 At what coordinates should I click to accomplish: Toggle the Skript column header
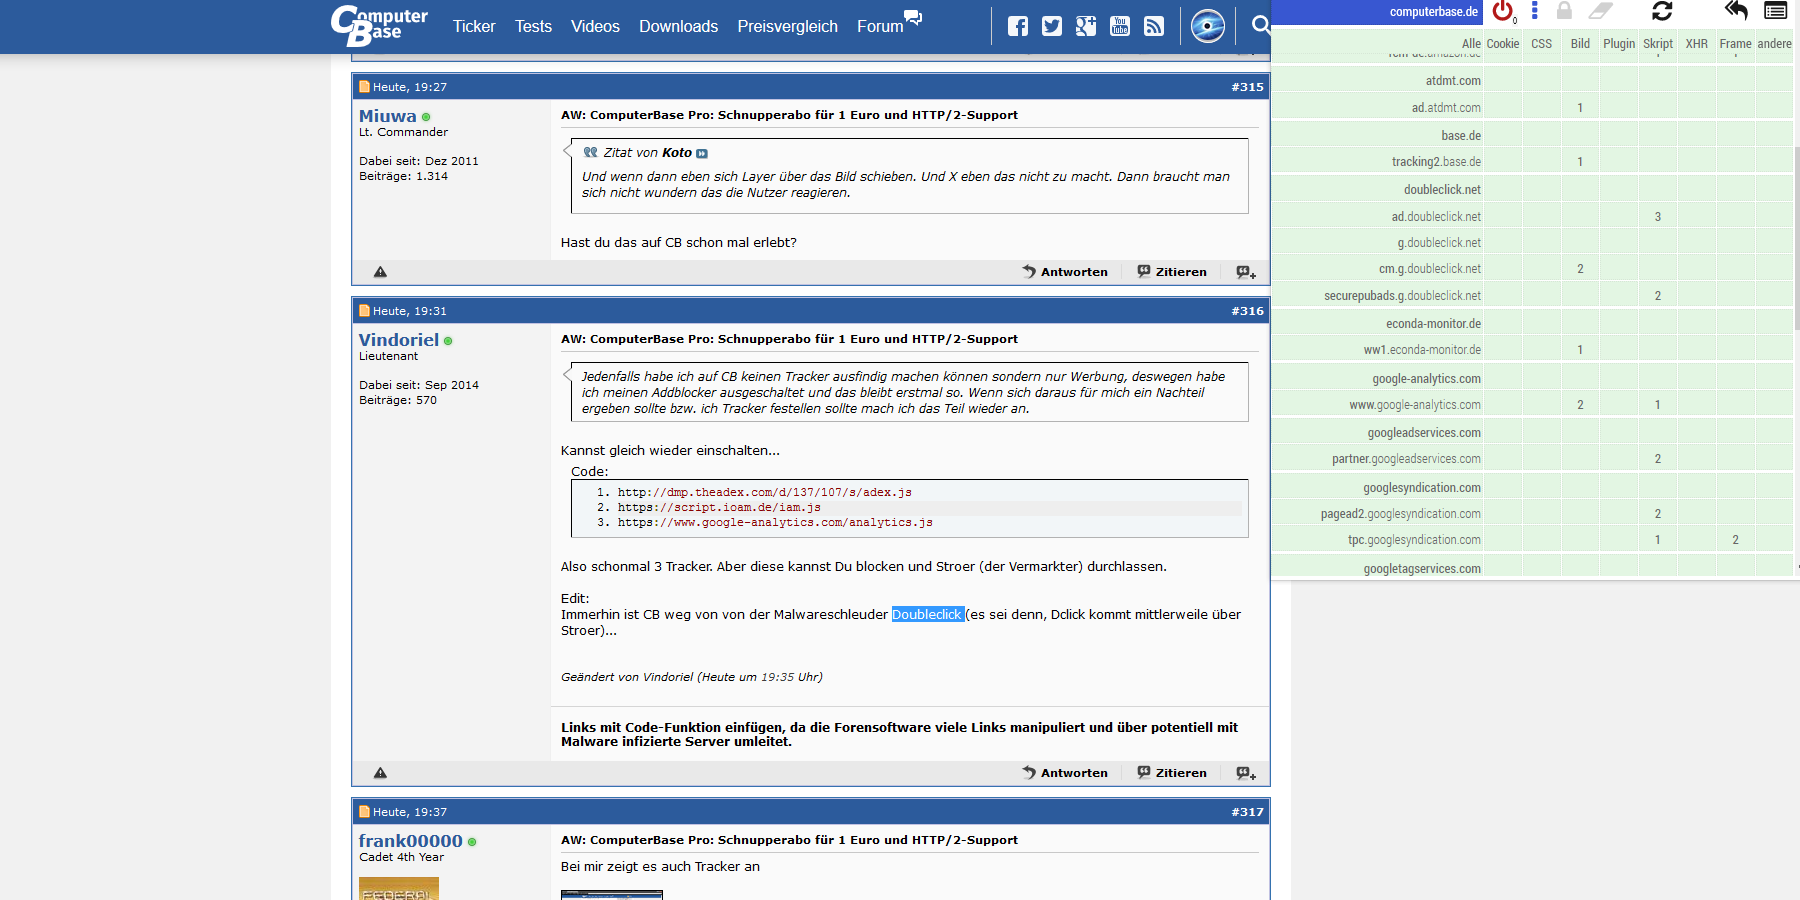(1658, 44)
